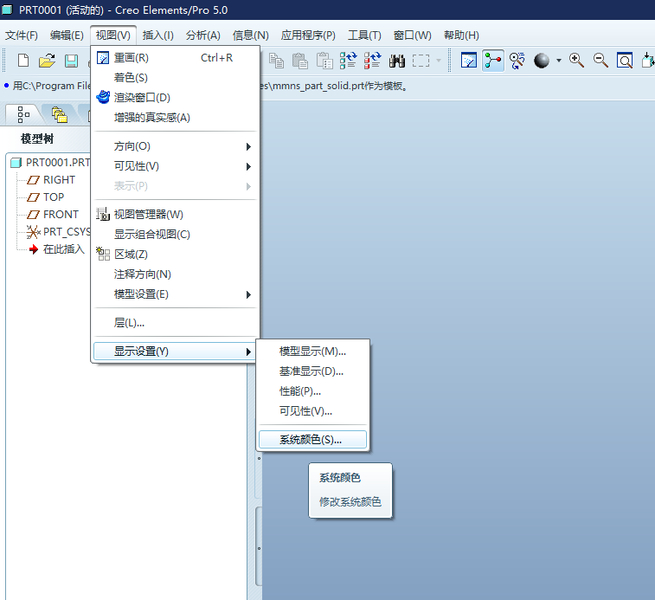Choose 着色(S) shade menu item
This screenshot has width=655, height=600.
pyautogui.click(x=175, y=78)
